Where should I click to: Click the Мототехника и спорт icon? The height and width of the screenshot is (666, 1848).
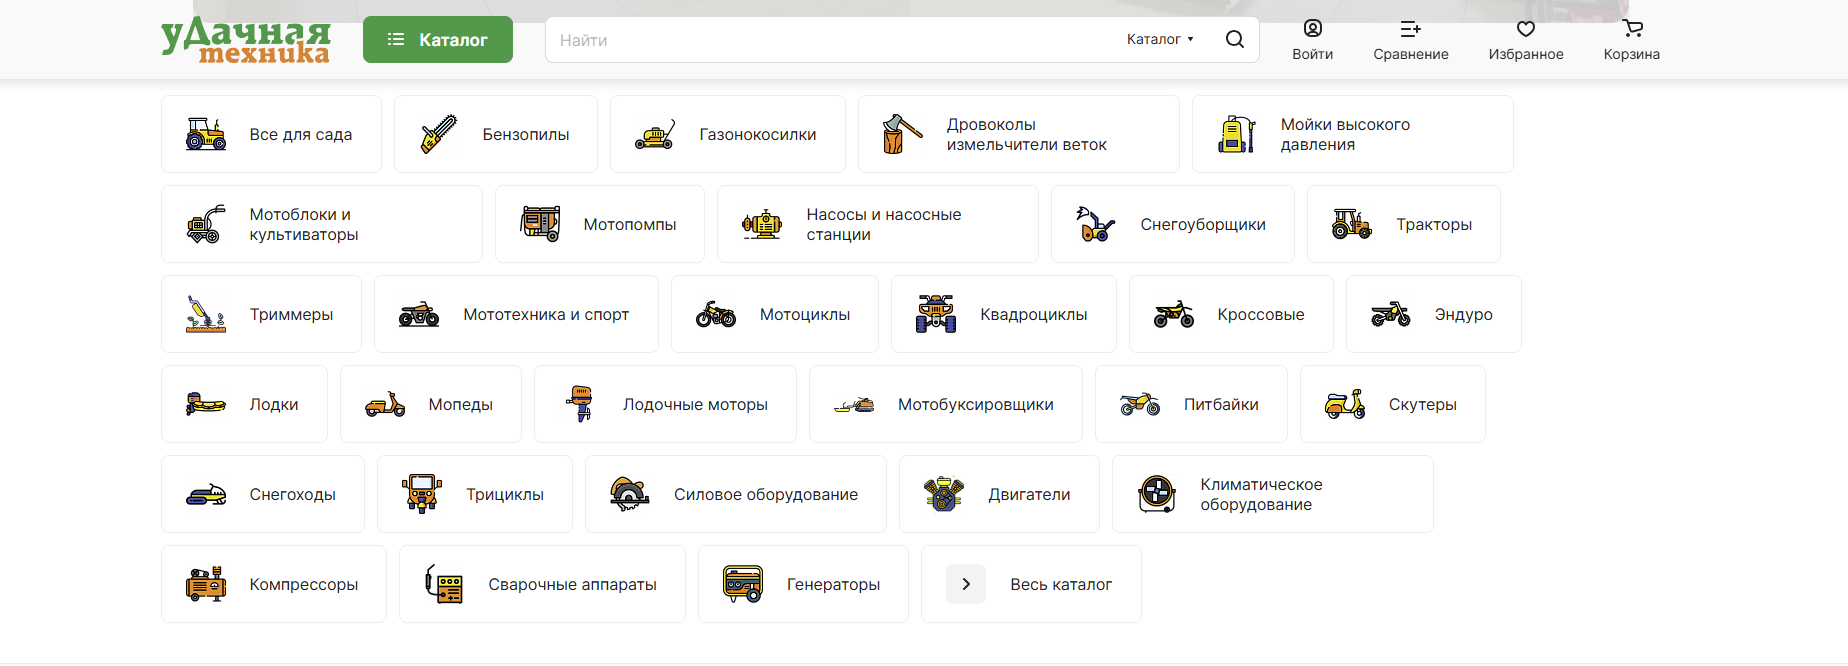coord(419,314)
